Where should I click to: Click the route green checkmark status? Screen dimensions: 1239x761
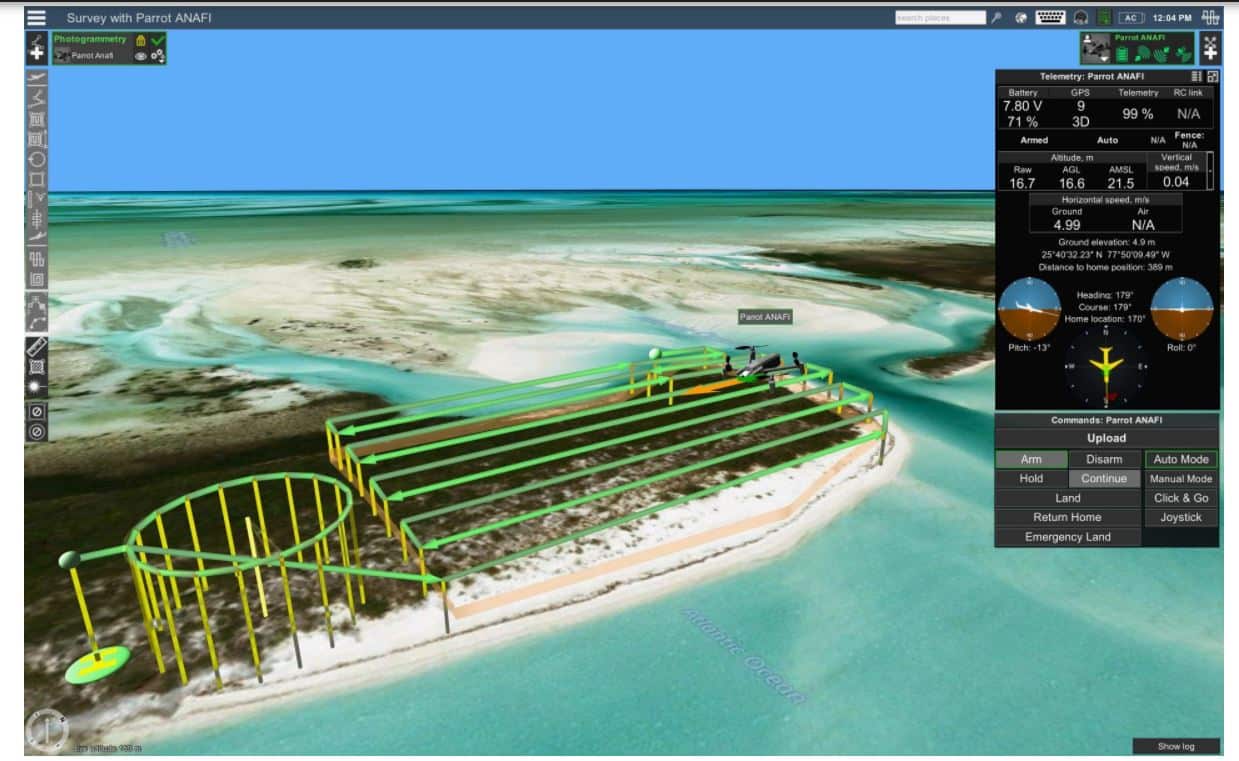(x=158, y=40)
